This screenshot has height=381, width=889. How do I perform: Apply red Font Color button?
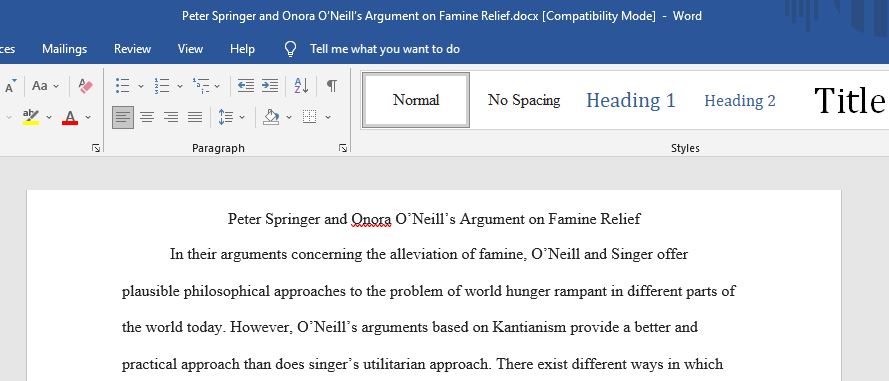(x=70, y=117)
